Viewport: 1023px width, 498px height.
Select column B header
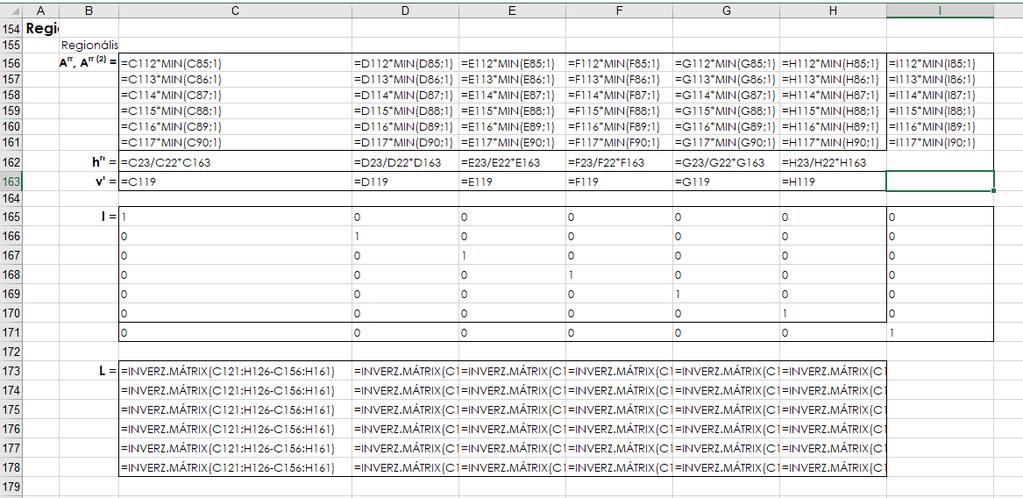pyautogui.click(x=89, y=10)
